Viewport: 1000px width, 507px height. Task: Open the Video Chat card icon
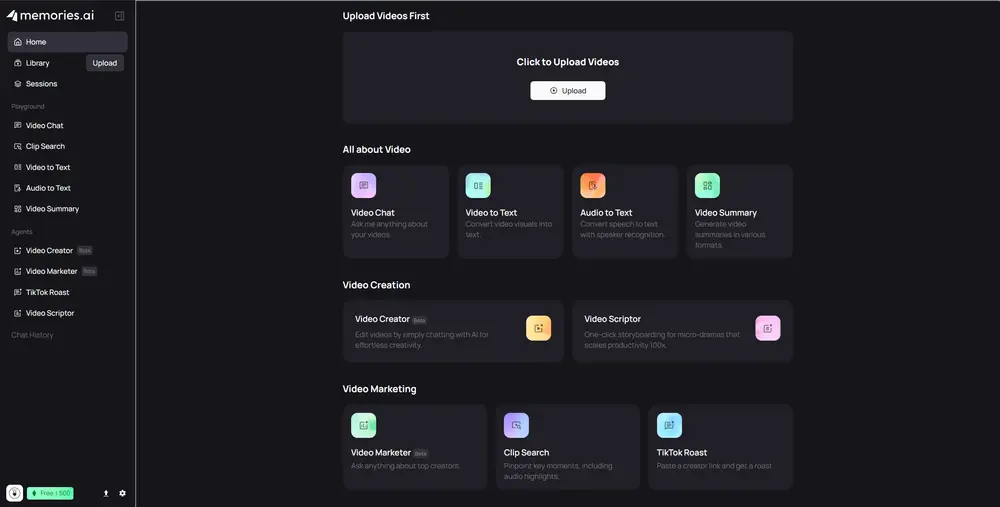(x=364, y=185)
